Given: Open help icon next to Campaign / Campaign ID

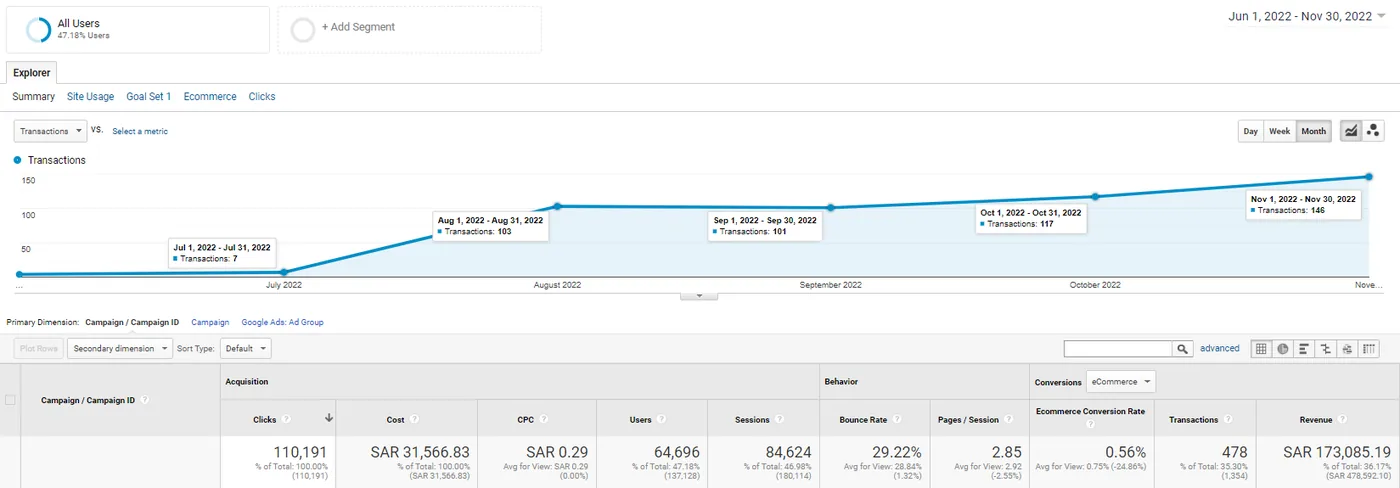Looking at the screenshot, I should (x=145, y=400).
